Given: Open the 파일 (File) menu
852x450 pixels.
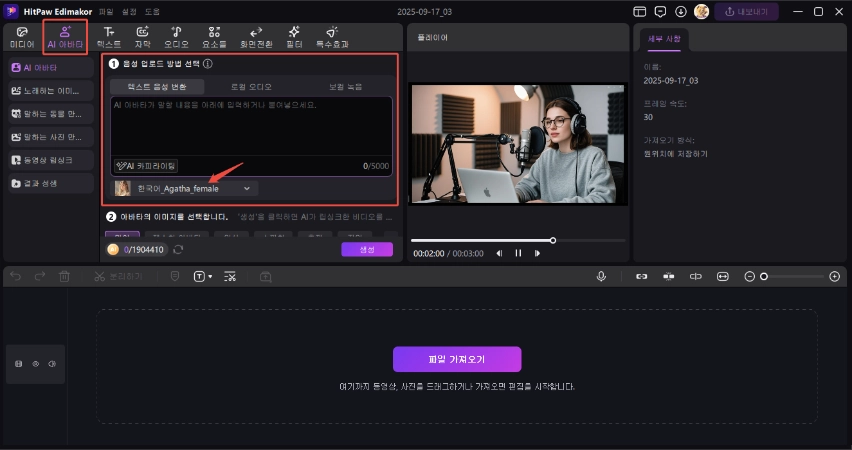Looking at the screenshot, I should [x=105, y=11].
